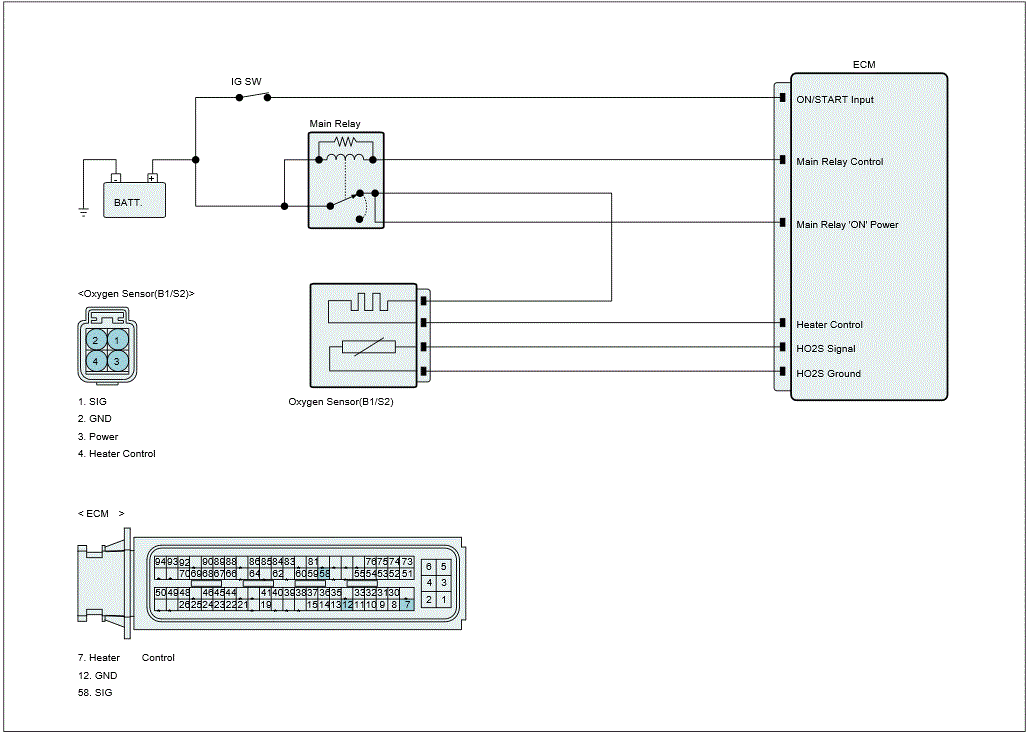Click the HO2S Signal terminal label

pos(825,349)
